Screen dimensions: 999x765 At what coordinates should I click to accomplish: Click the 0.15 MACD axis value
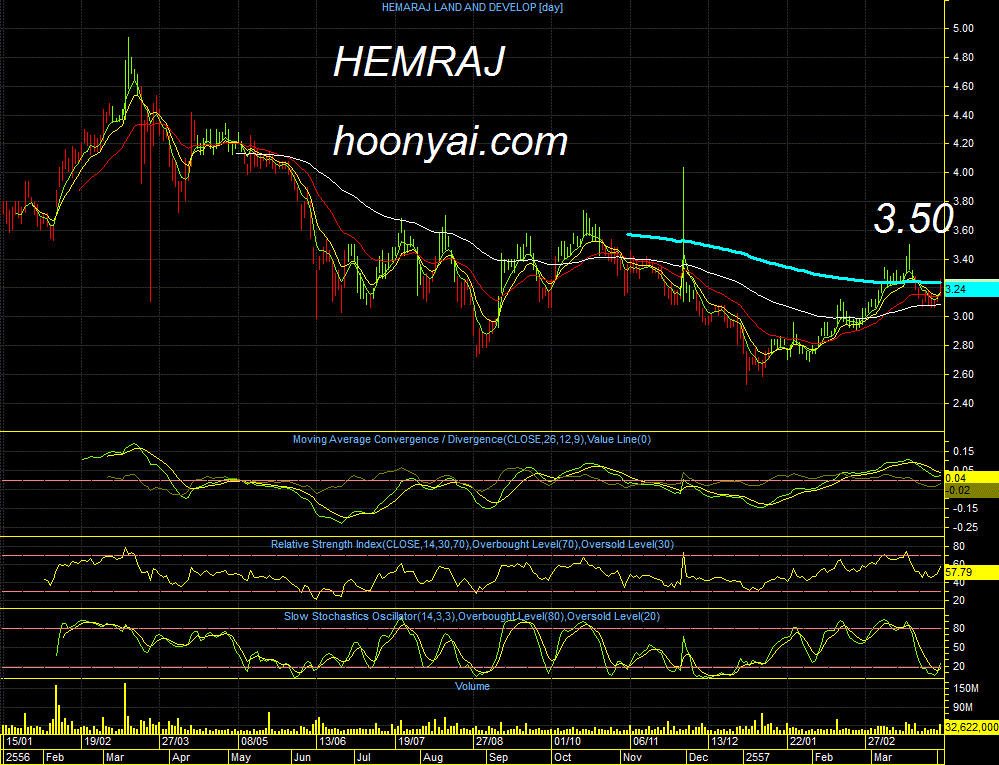(x=963, y=452)
